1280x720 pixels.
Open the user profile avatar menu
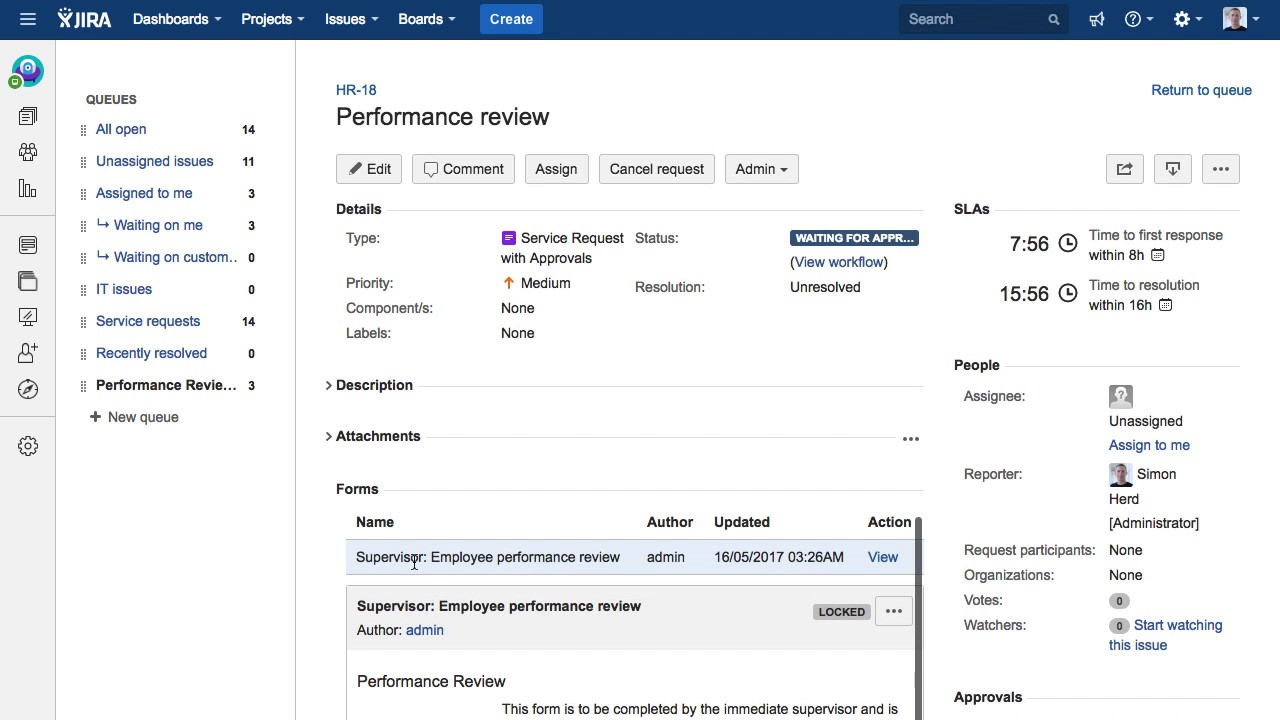[x=1241, y=19]
